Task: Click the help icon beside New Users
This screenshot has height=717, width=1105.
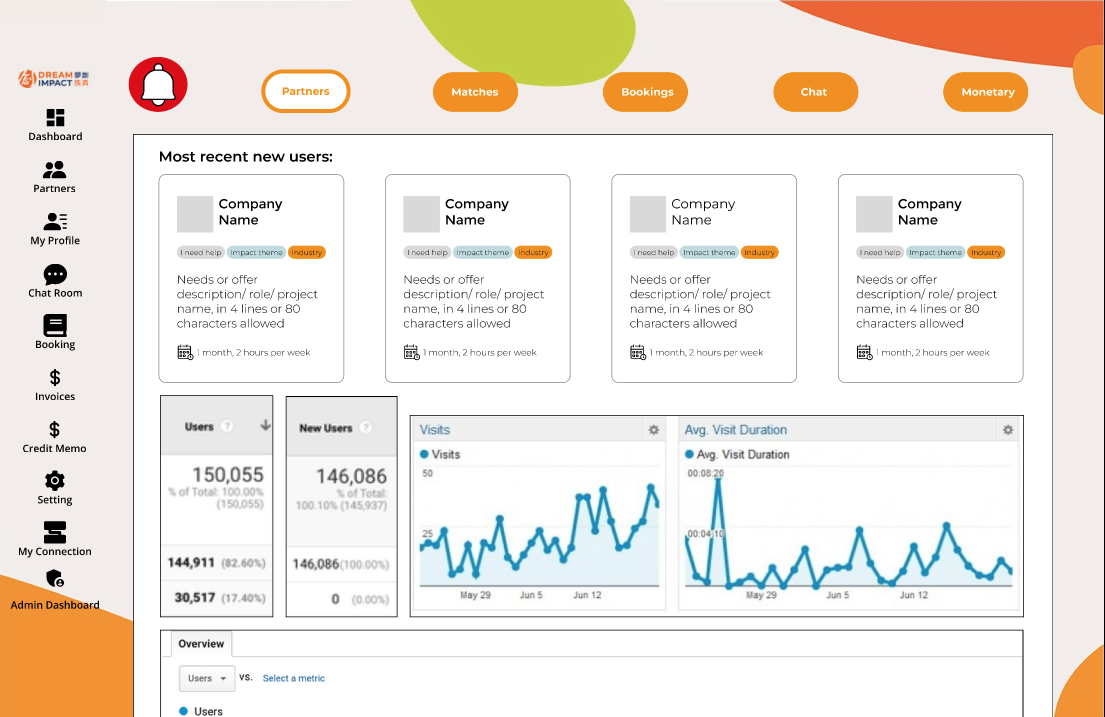Action: coord(365,428)
